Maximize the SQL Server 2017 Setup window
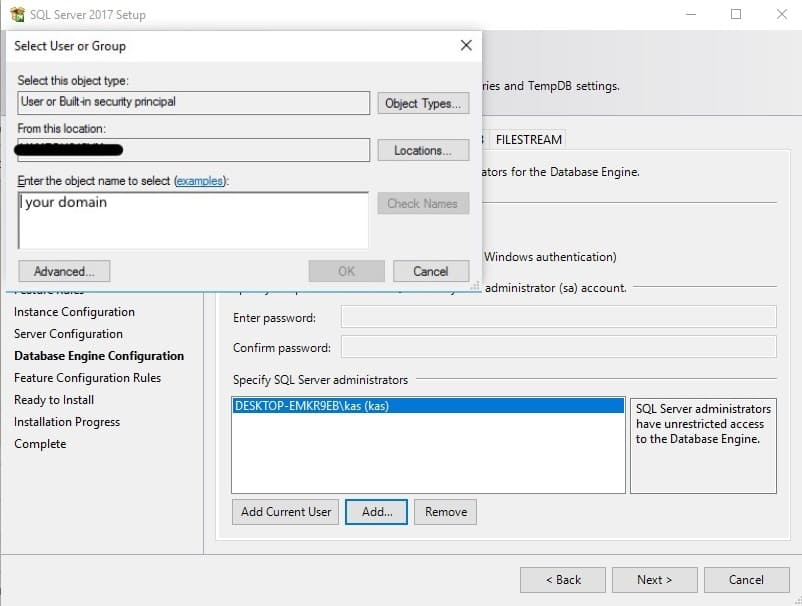Screen dimensions: 802x606 [x=736, y=15]
